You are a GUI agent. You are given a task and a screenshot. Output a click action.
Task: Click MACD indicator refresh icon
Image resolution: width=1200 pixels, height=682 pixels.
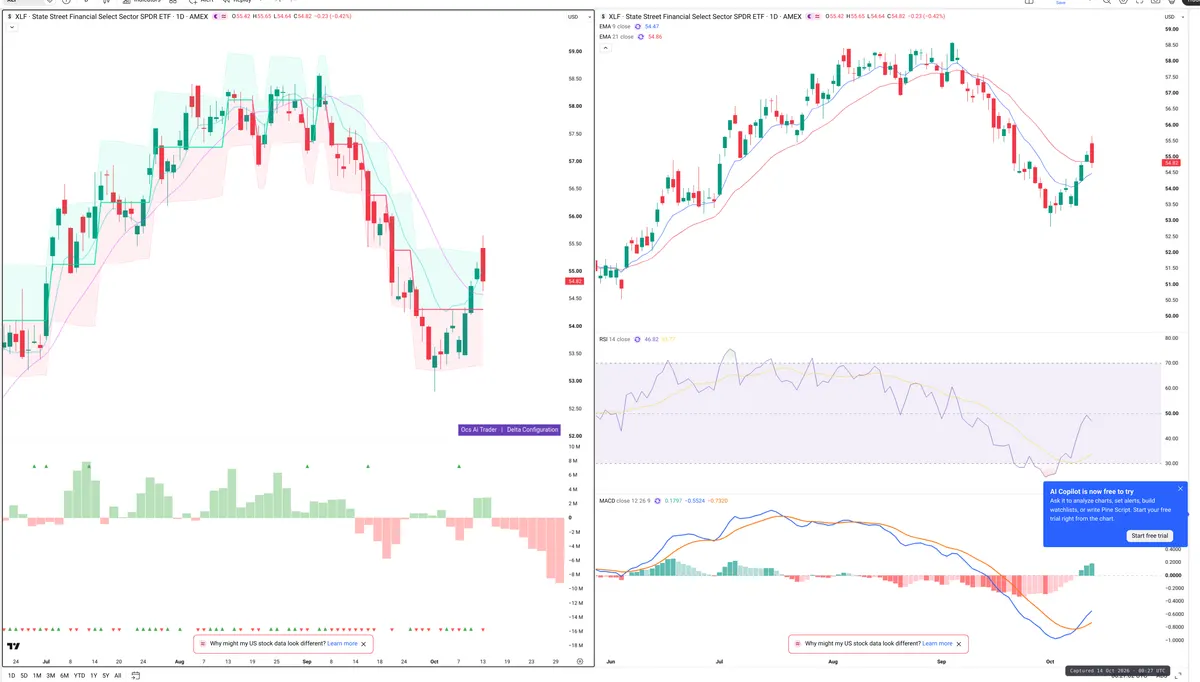(x=657, y=501)
